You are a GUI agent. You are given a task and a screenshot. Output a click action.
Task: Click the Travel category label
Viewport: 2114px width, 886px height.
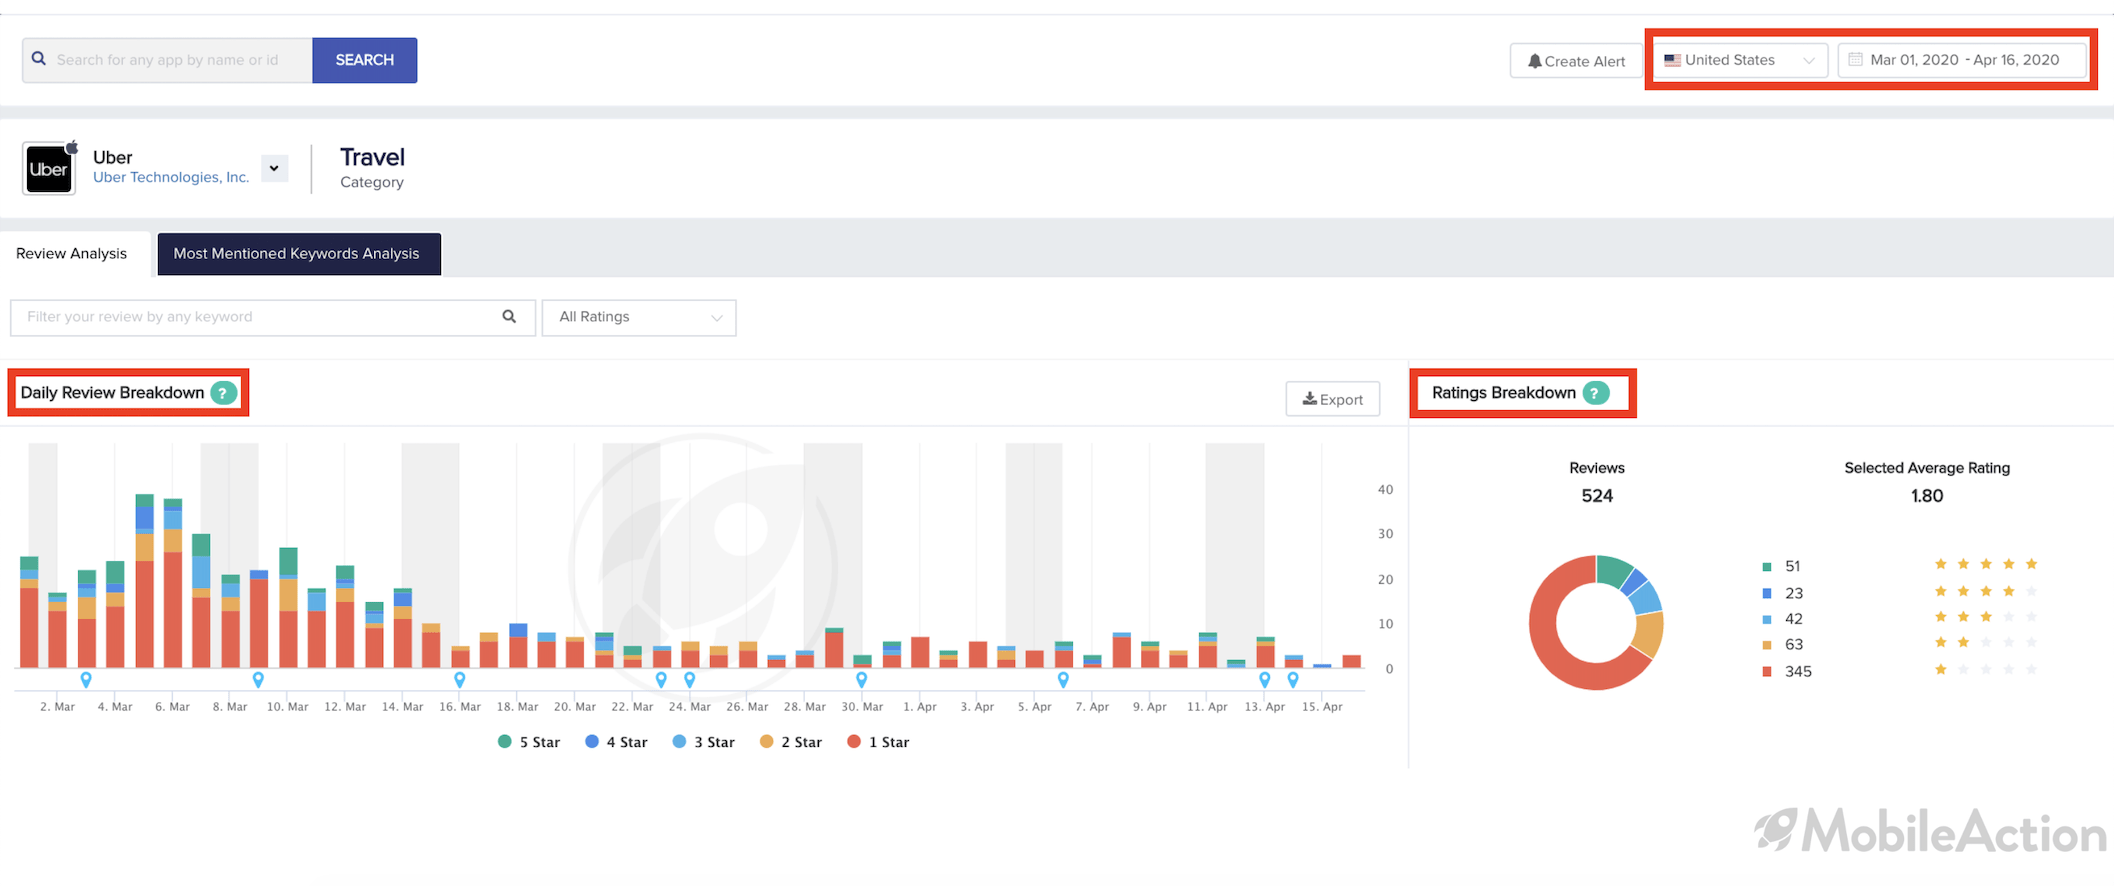(372, 158)
